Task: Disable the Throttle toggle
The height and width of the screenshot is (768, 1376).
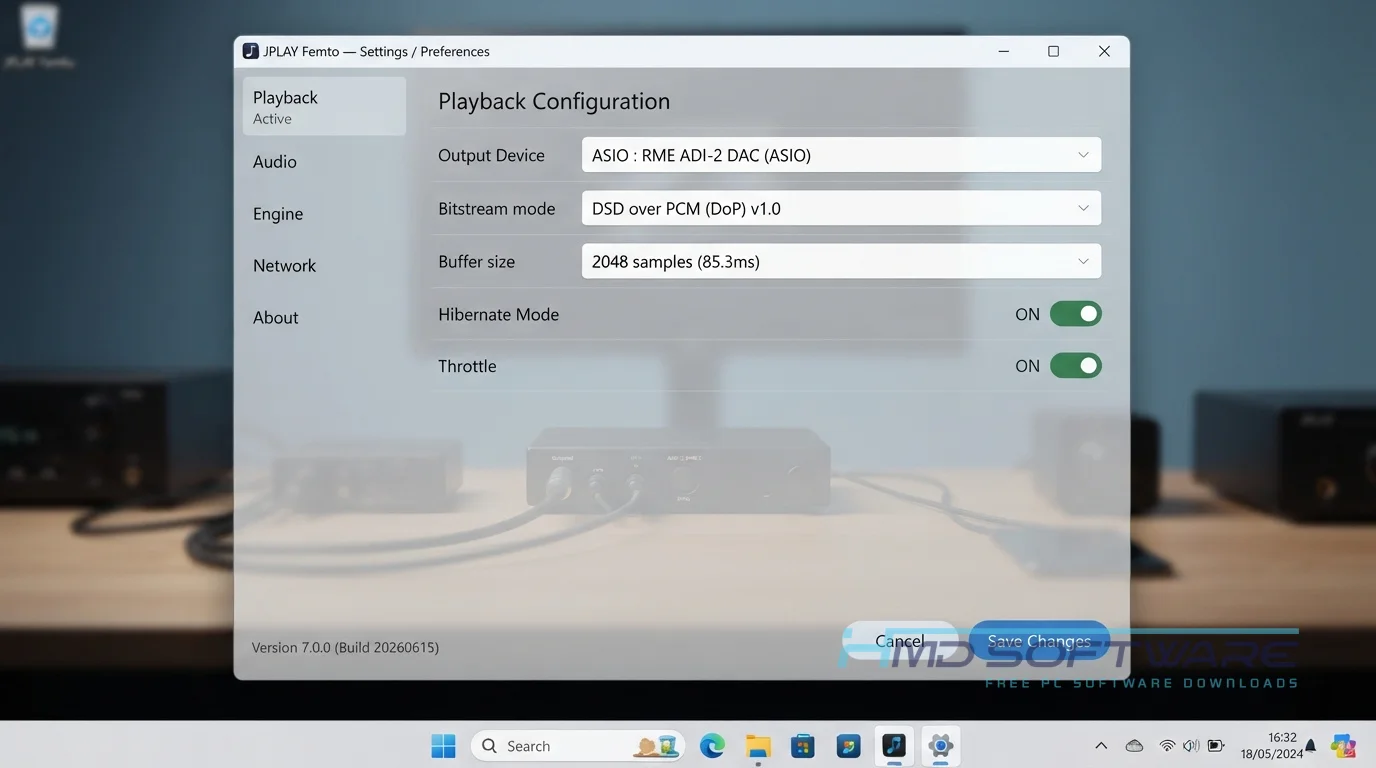Action: [x=1076, y=366]
